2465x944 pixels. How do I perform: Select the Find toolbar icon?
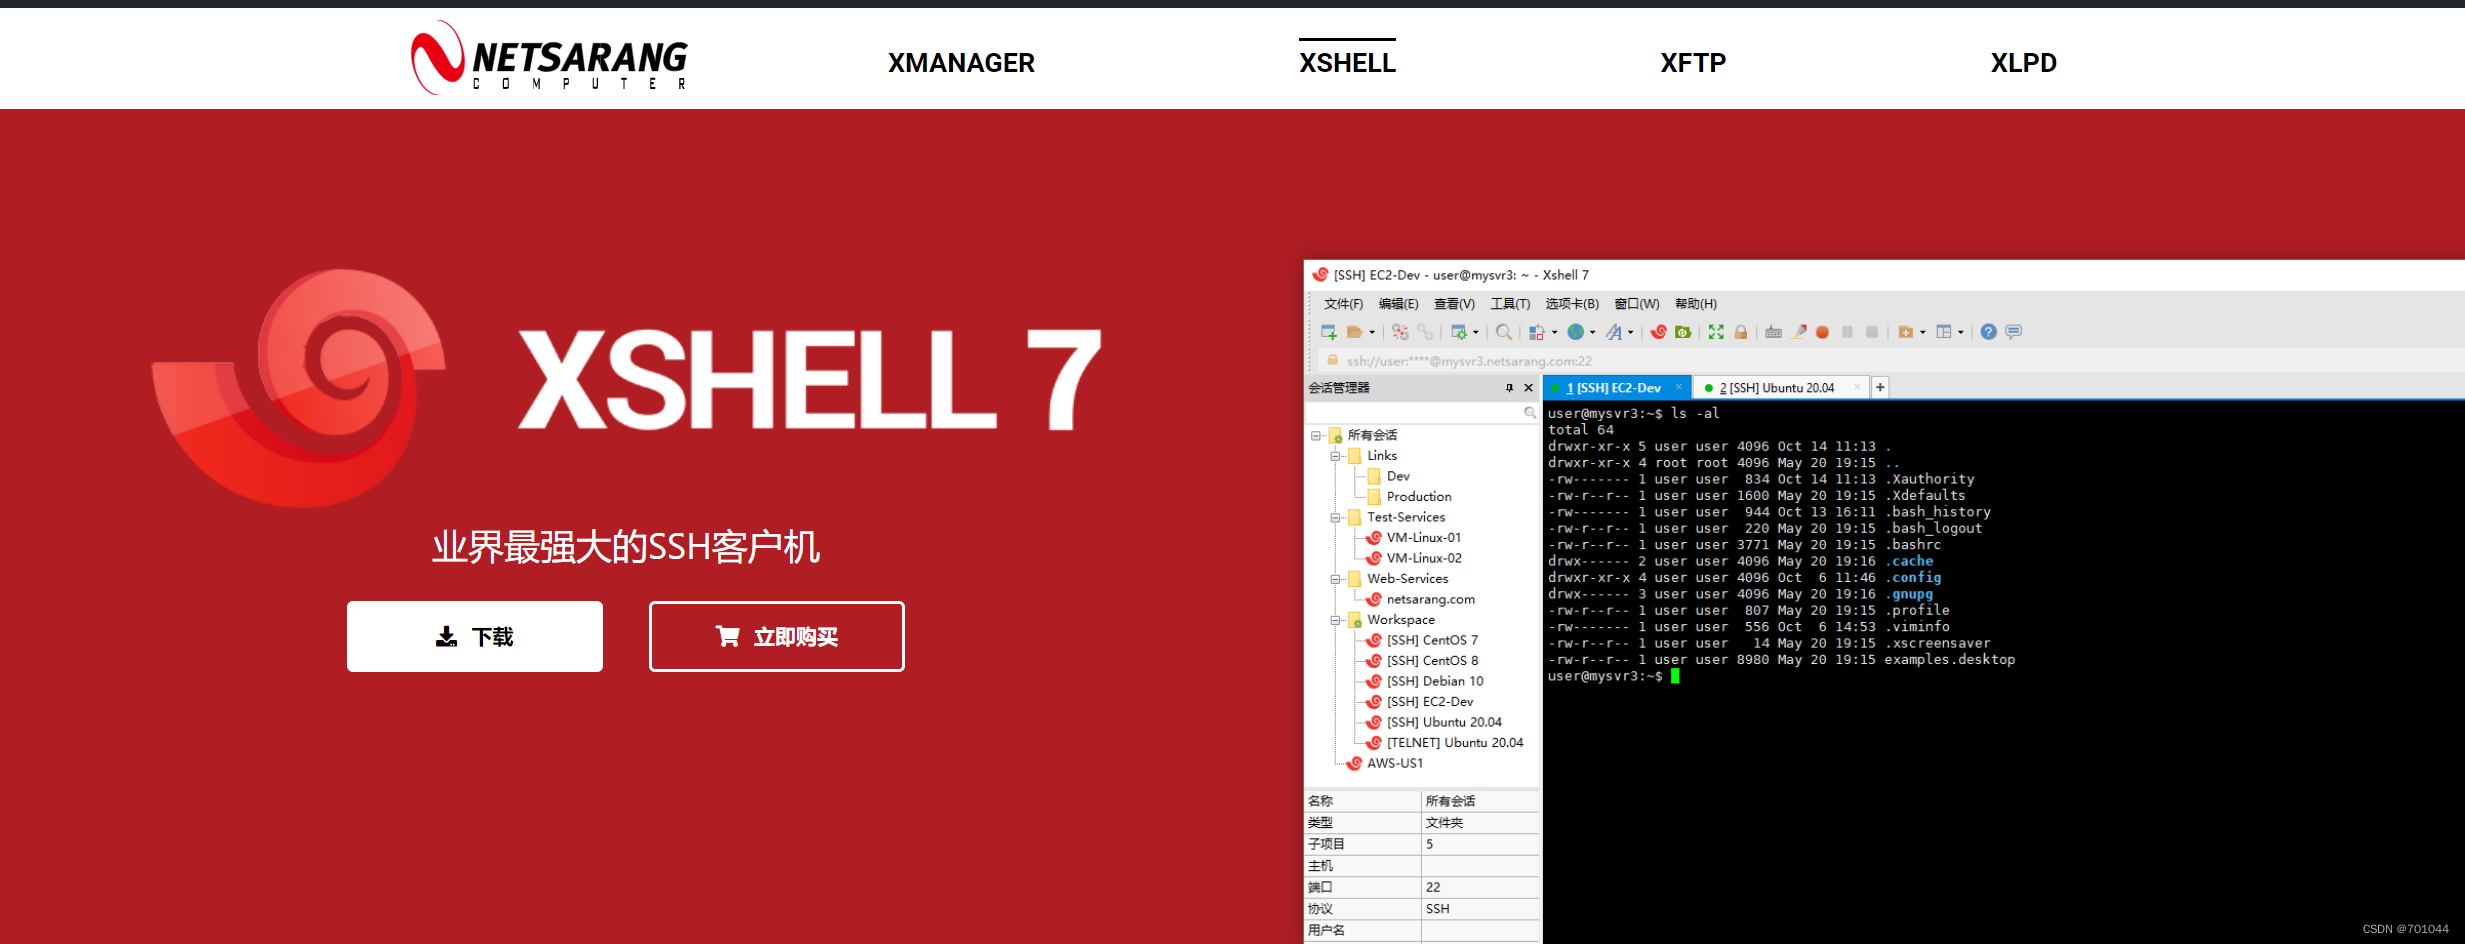coord(1504,332)
